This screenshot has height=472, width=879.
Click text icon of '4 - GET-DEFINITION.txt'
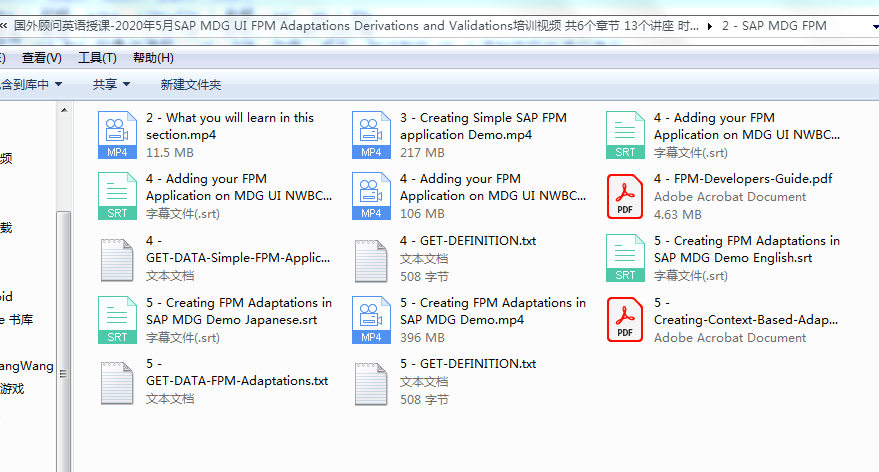[371, 260]
